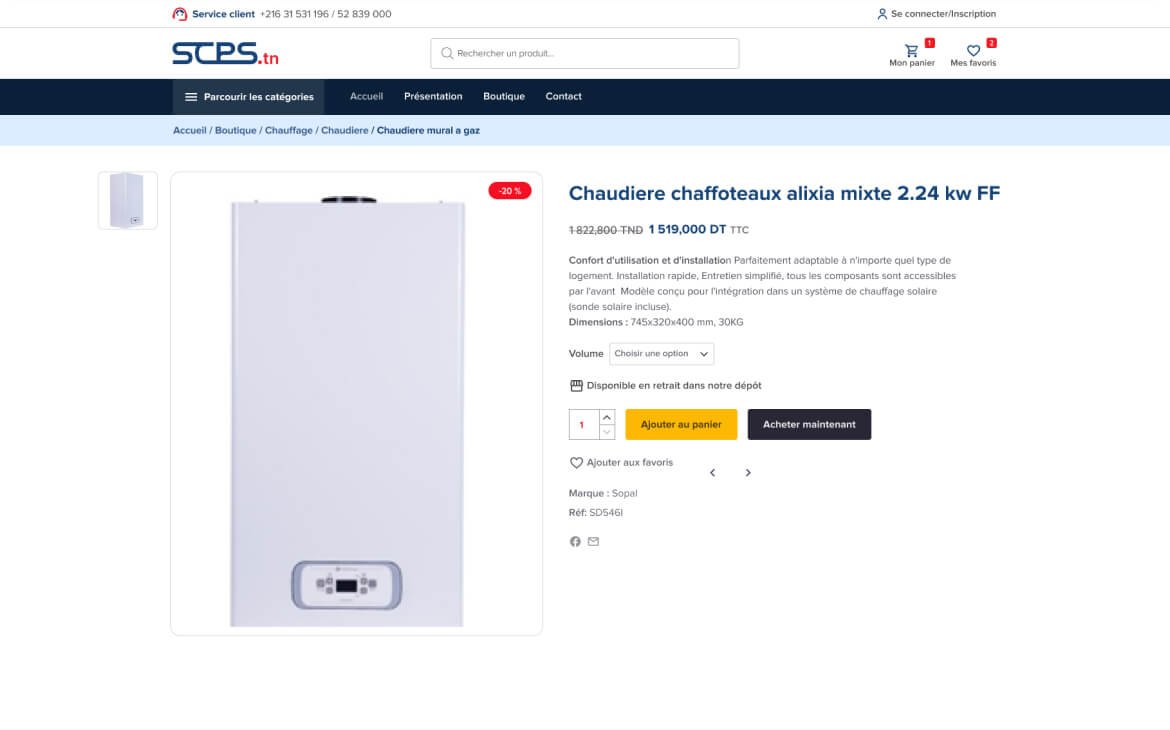The image size is (1170, 730).
Task: Select the boiler product thumbnail
Action: point(128,200)
